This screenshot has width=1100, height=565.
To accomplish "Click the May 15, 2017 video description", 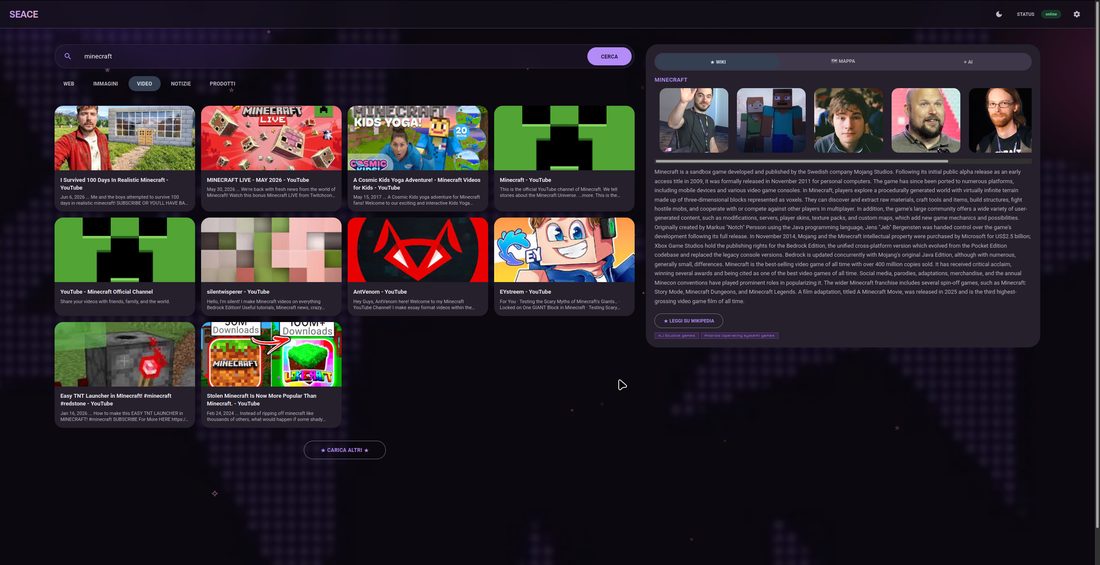I will click(417, 200).
